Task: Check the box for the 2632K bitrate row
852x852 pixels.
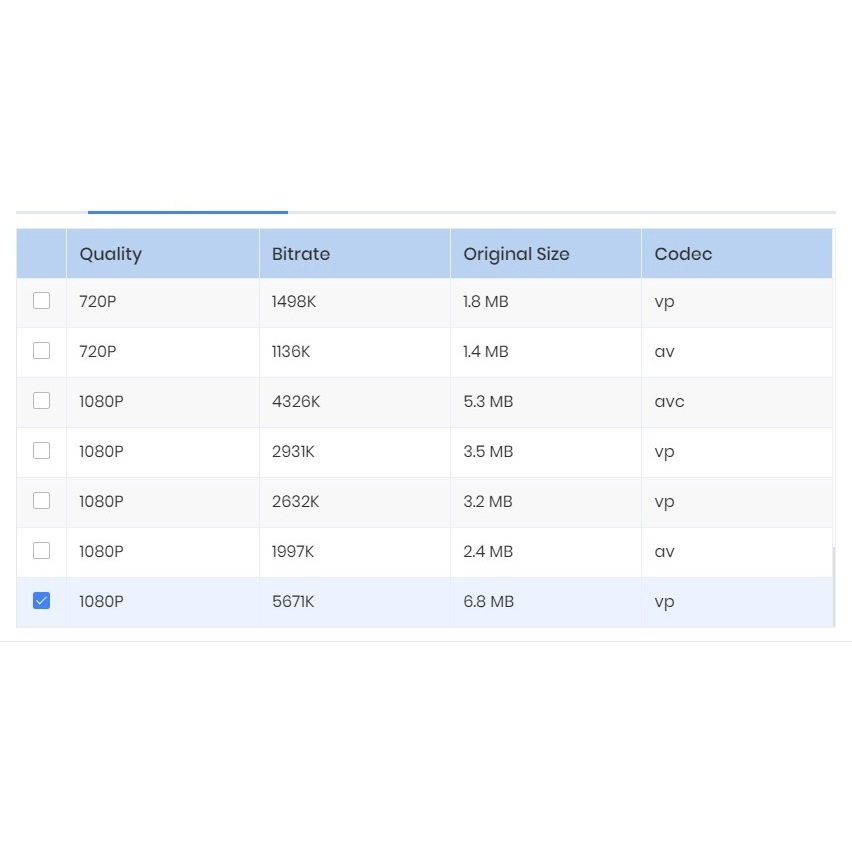Action: click(41, 500)
